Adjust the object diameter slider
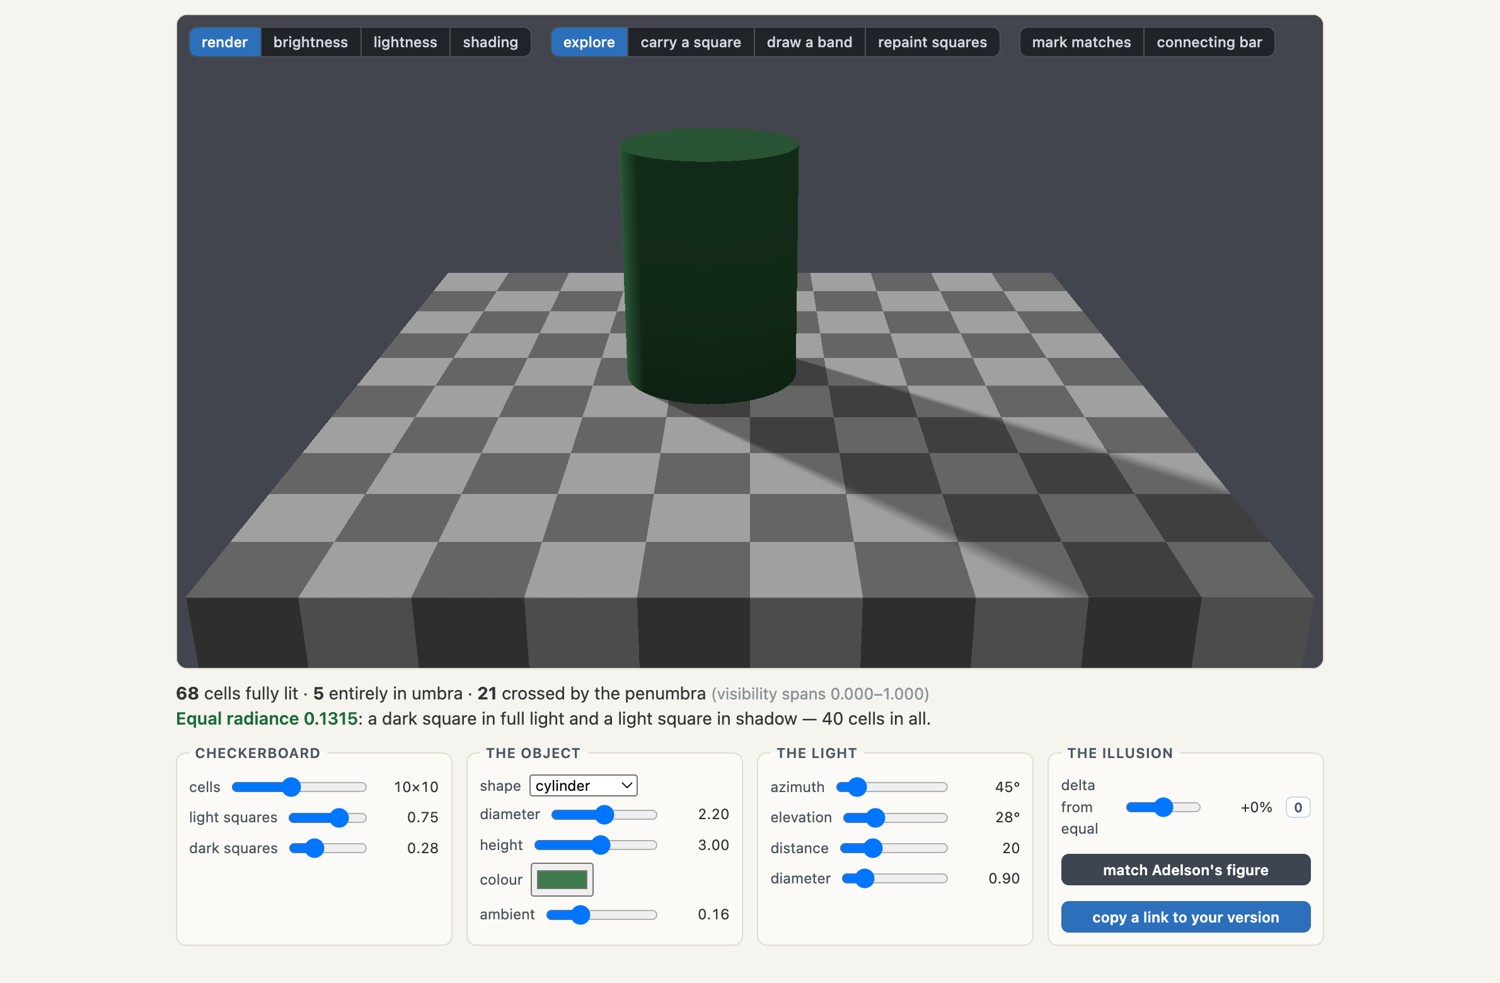Screen dimensions: 1500x983 tap(604, 815)
